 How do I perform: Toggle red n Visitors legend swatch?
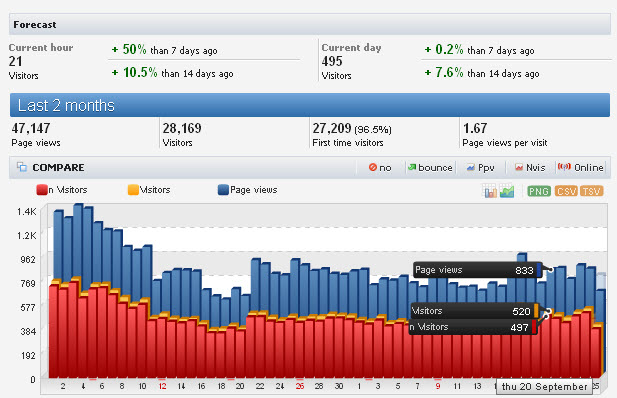pos(42,190)
